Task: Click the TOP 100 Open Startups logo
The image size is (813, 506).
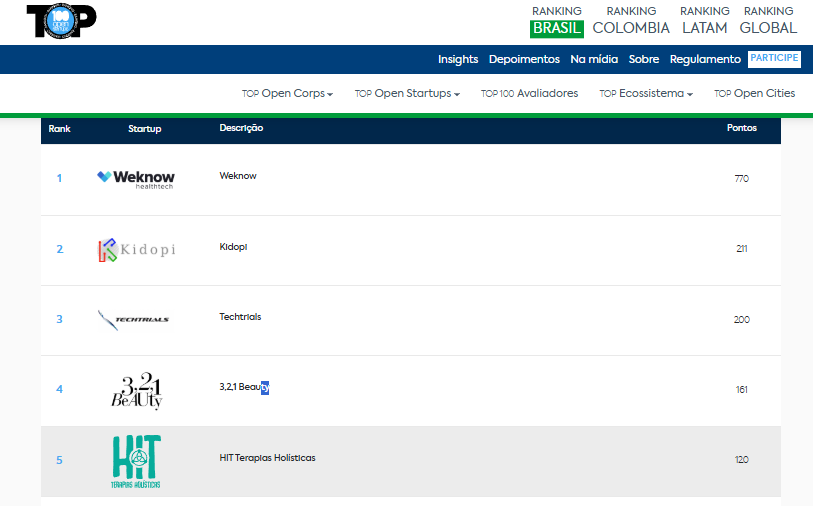Action: (x=61, y=21)
